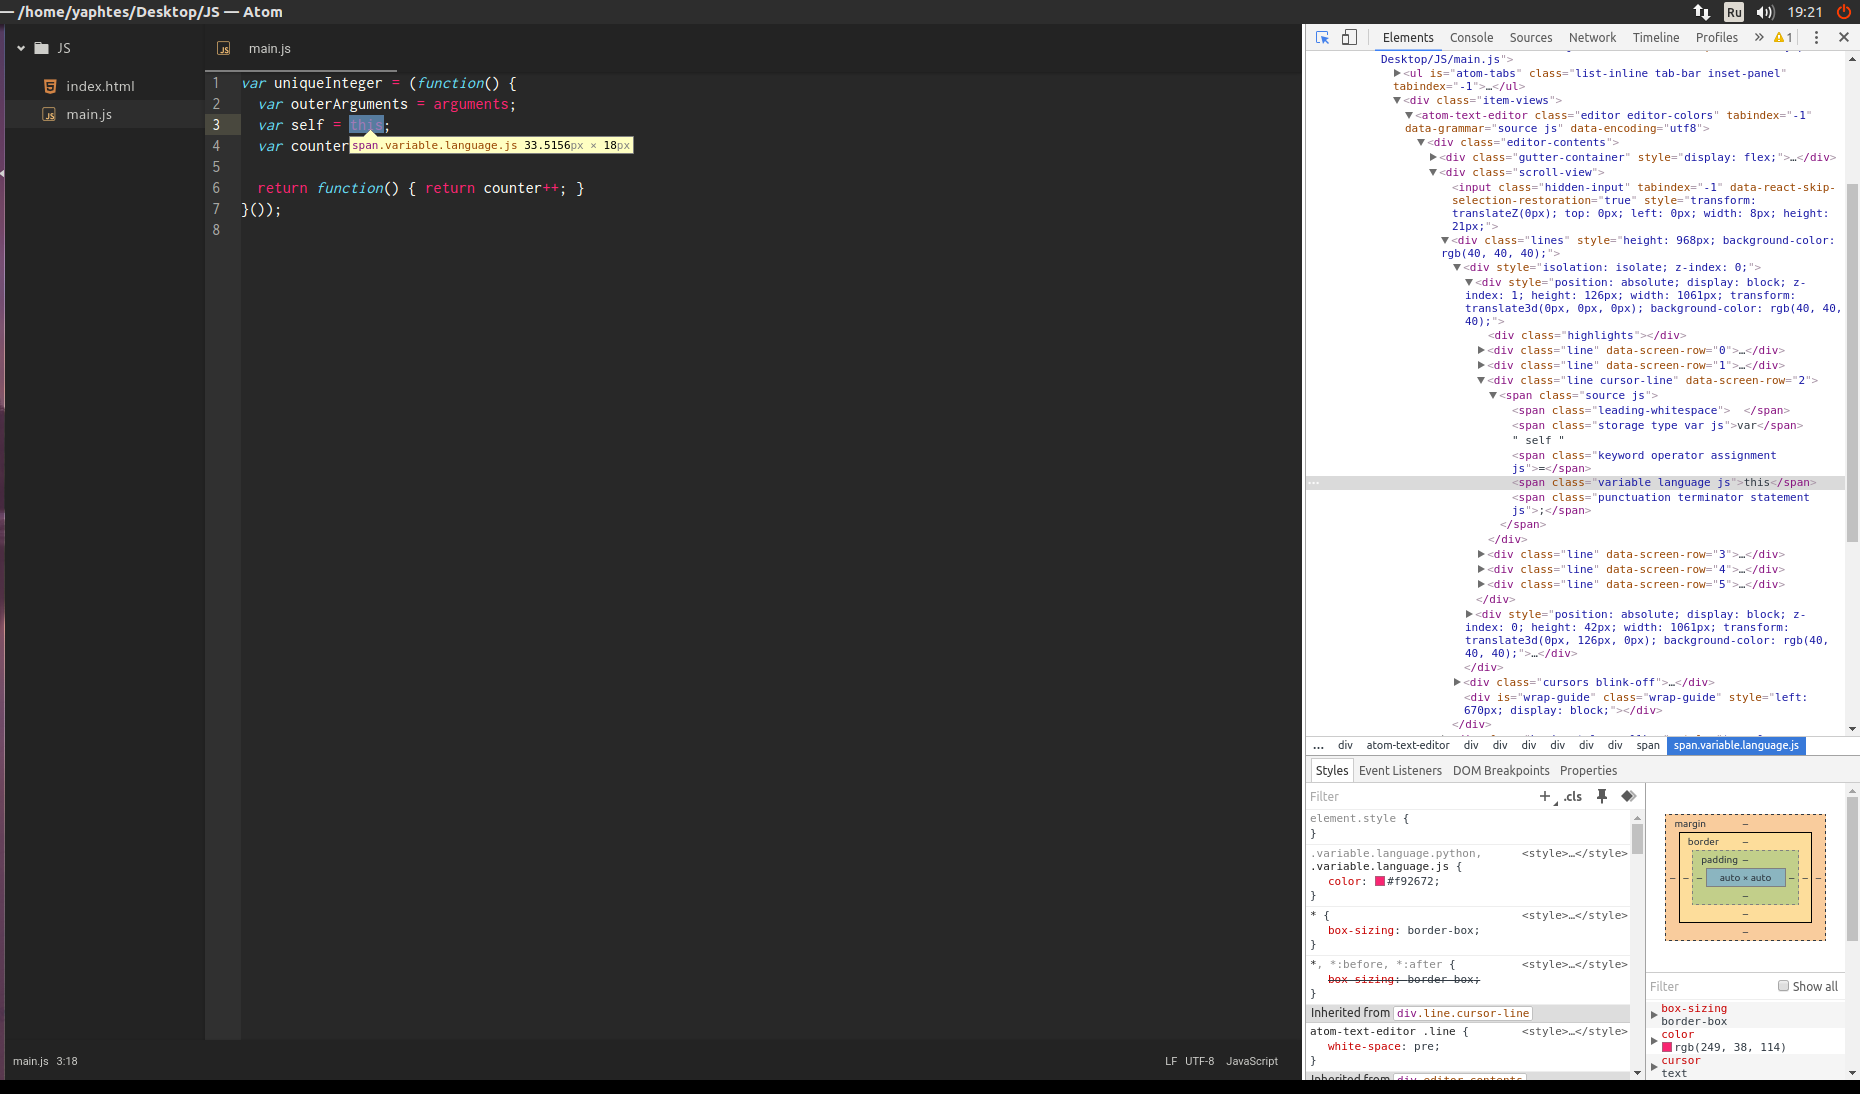Collapse the line cursor-line node
1860x1094 pixels.
tap(1481, 380)
